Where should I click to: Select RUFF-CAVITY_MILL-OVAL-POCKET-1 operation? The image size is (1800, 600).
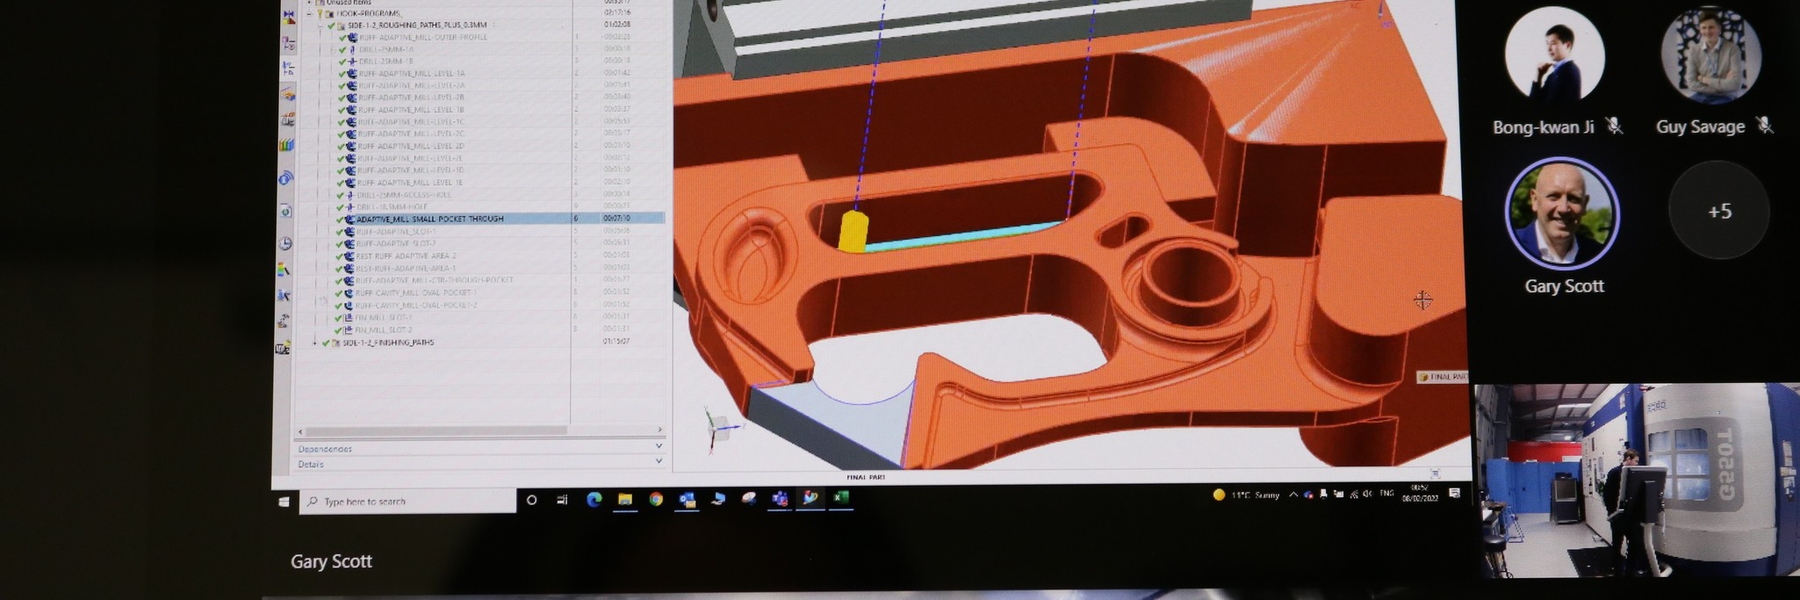point(415,293)
